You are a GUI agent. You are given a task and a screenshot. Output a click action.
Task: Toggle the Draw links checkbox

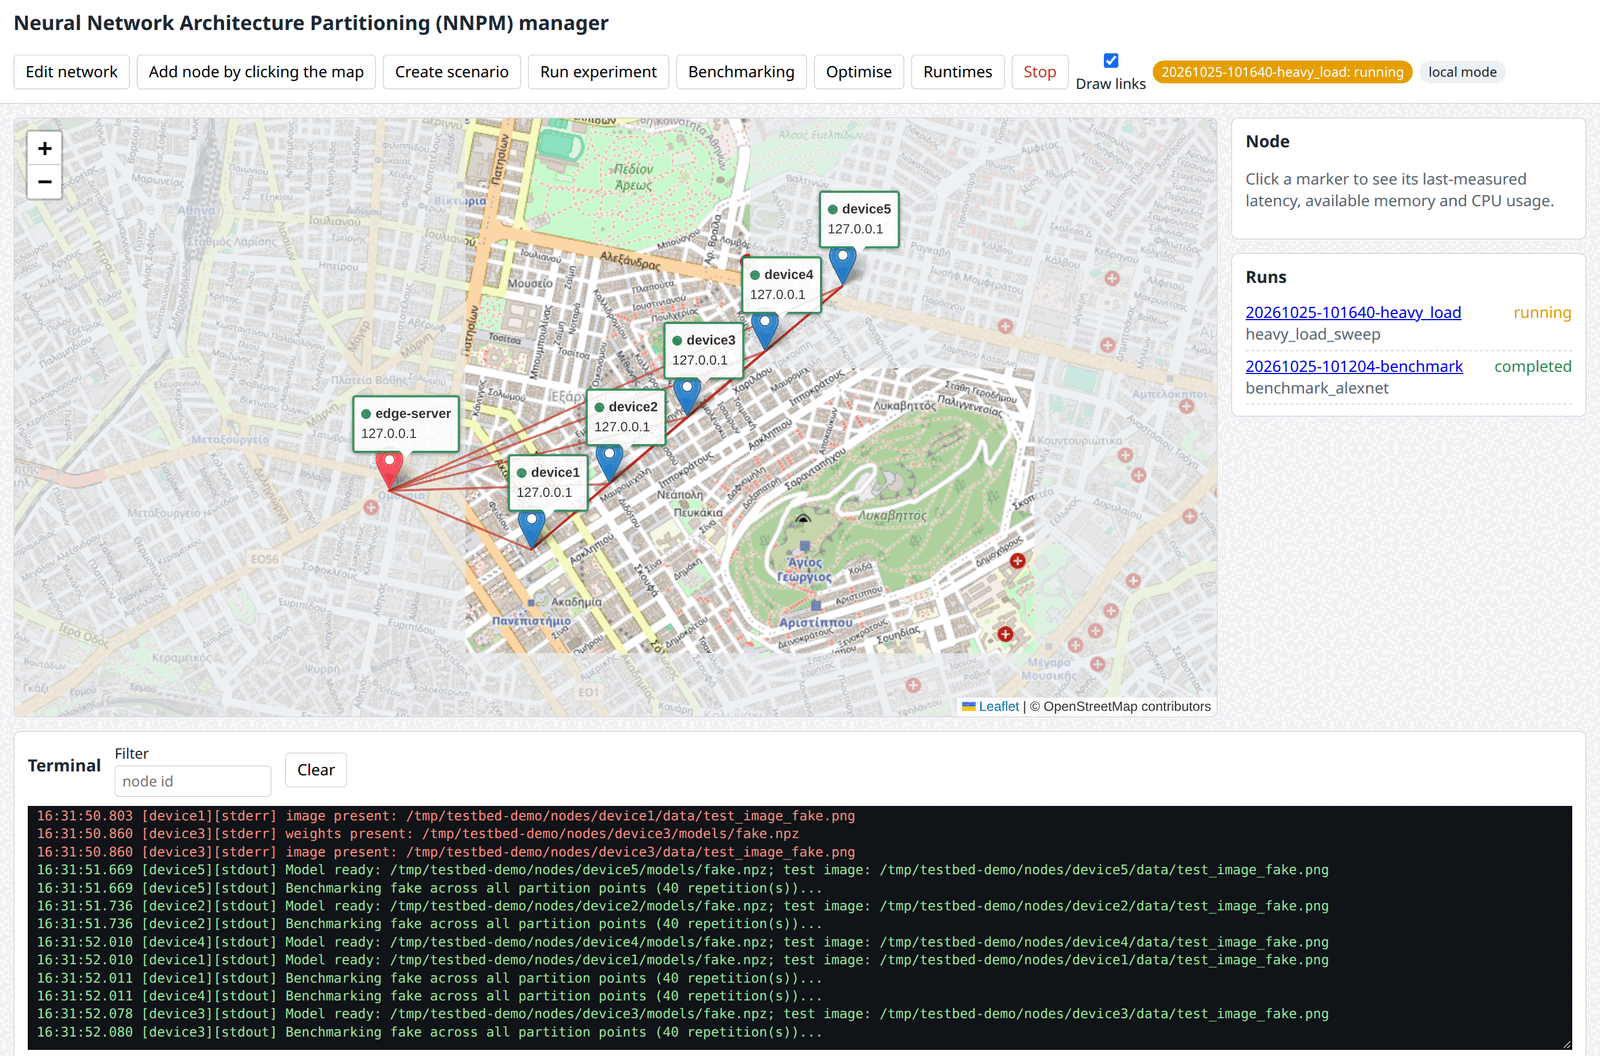1111,60
